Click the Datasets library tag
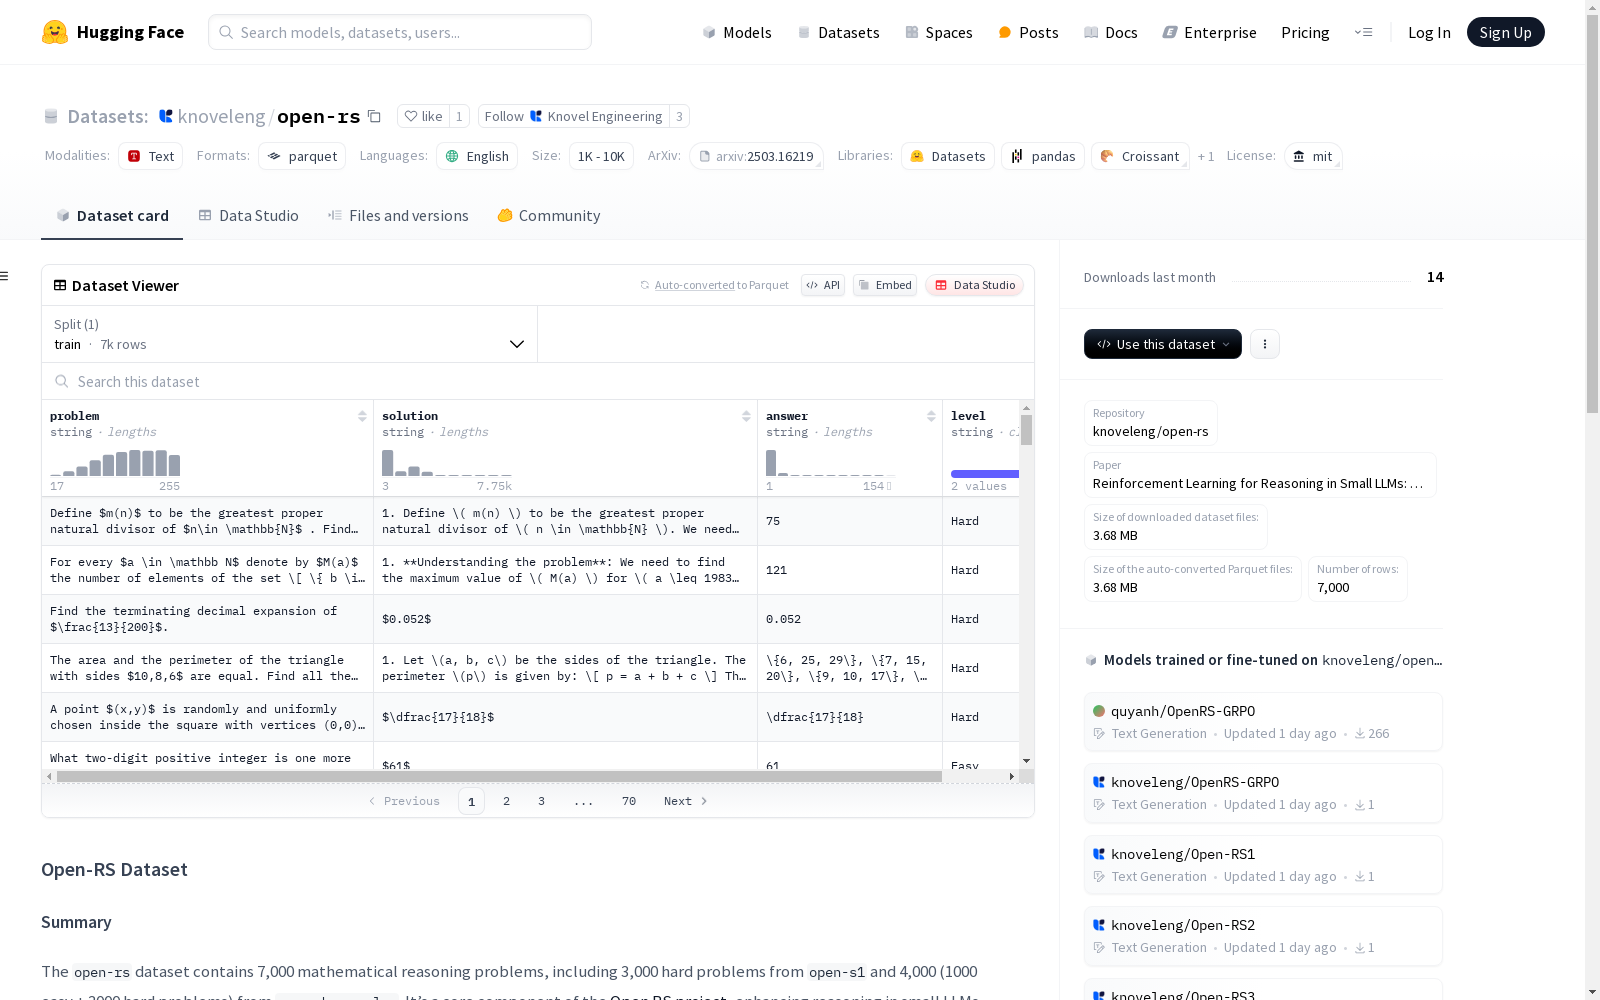 point(948,156)
